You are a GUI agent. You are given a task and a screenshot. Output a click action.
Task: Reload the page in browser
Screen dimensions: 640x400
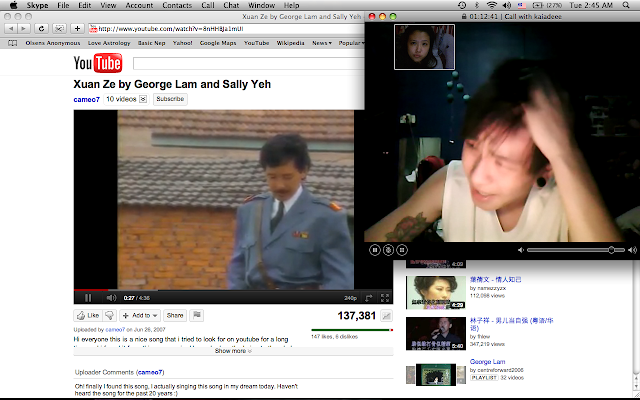point(41,29)
